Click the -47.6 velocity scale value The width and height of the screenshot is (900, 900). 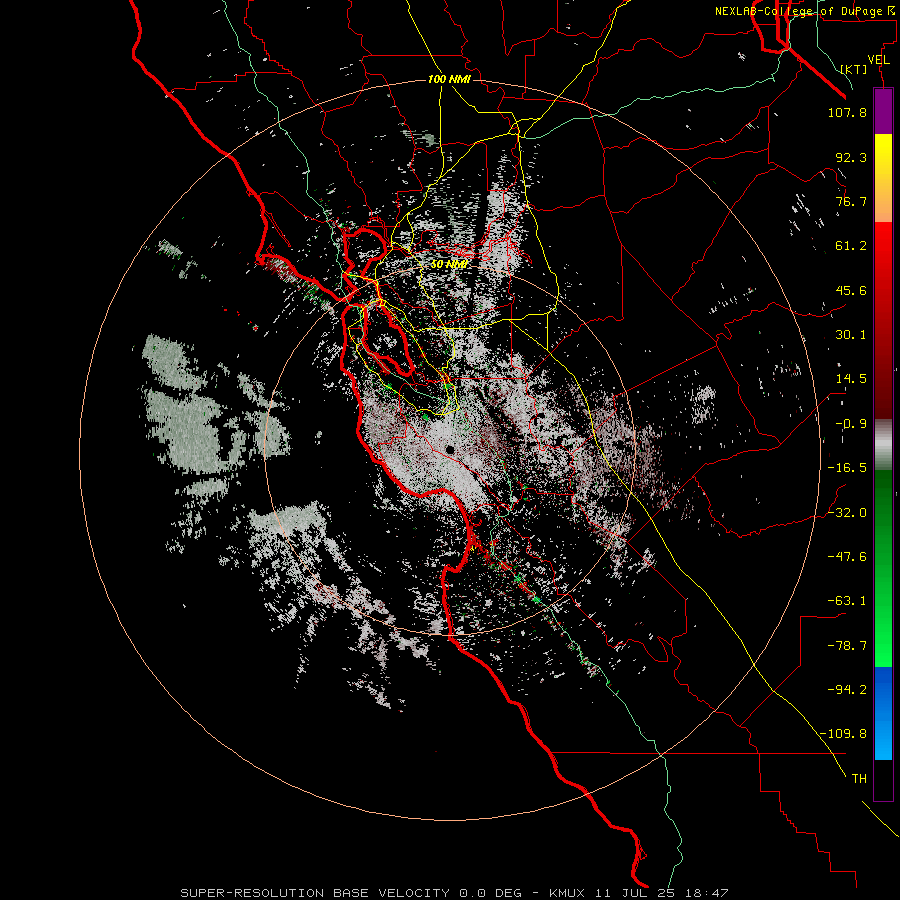pyautogui.click(x=847, y=556)
